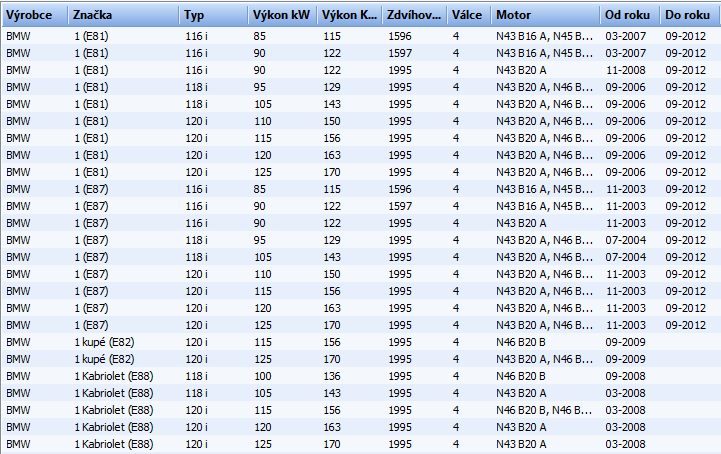
Task: Sort by the Výrobce column header
Action: 34,15
